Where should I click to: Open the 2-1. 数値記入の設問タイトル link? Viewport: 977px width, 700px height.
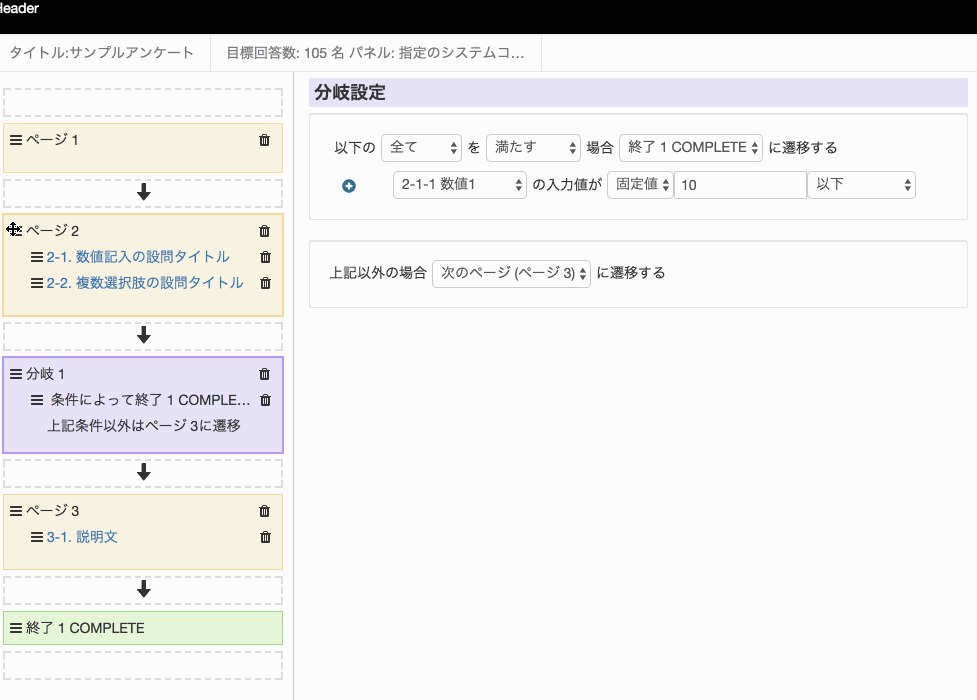(x=137, y=257)
